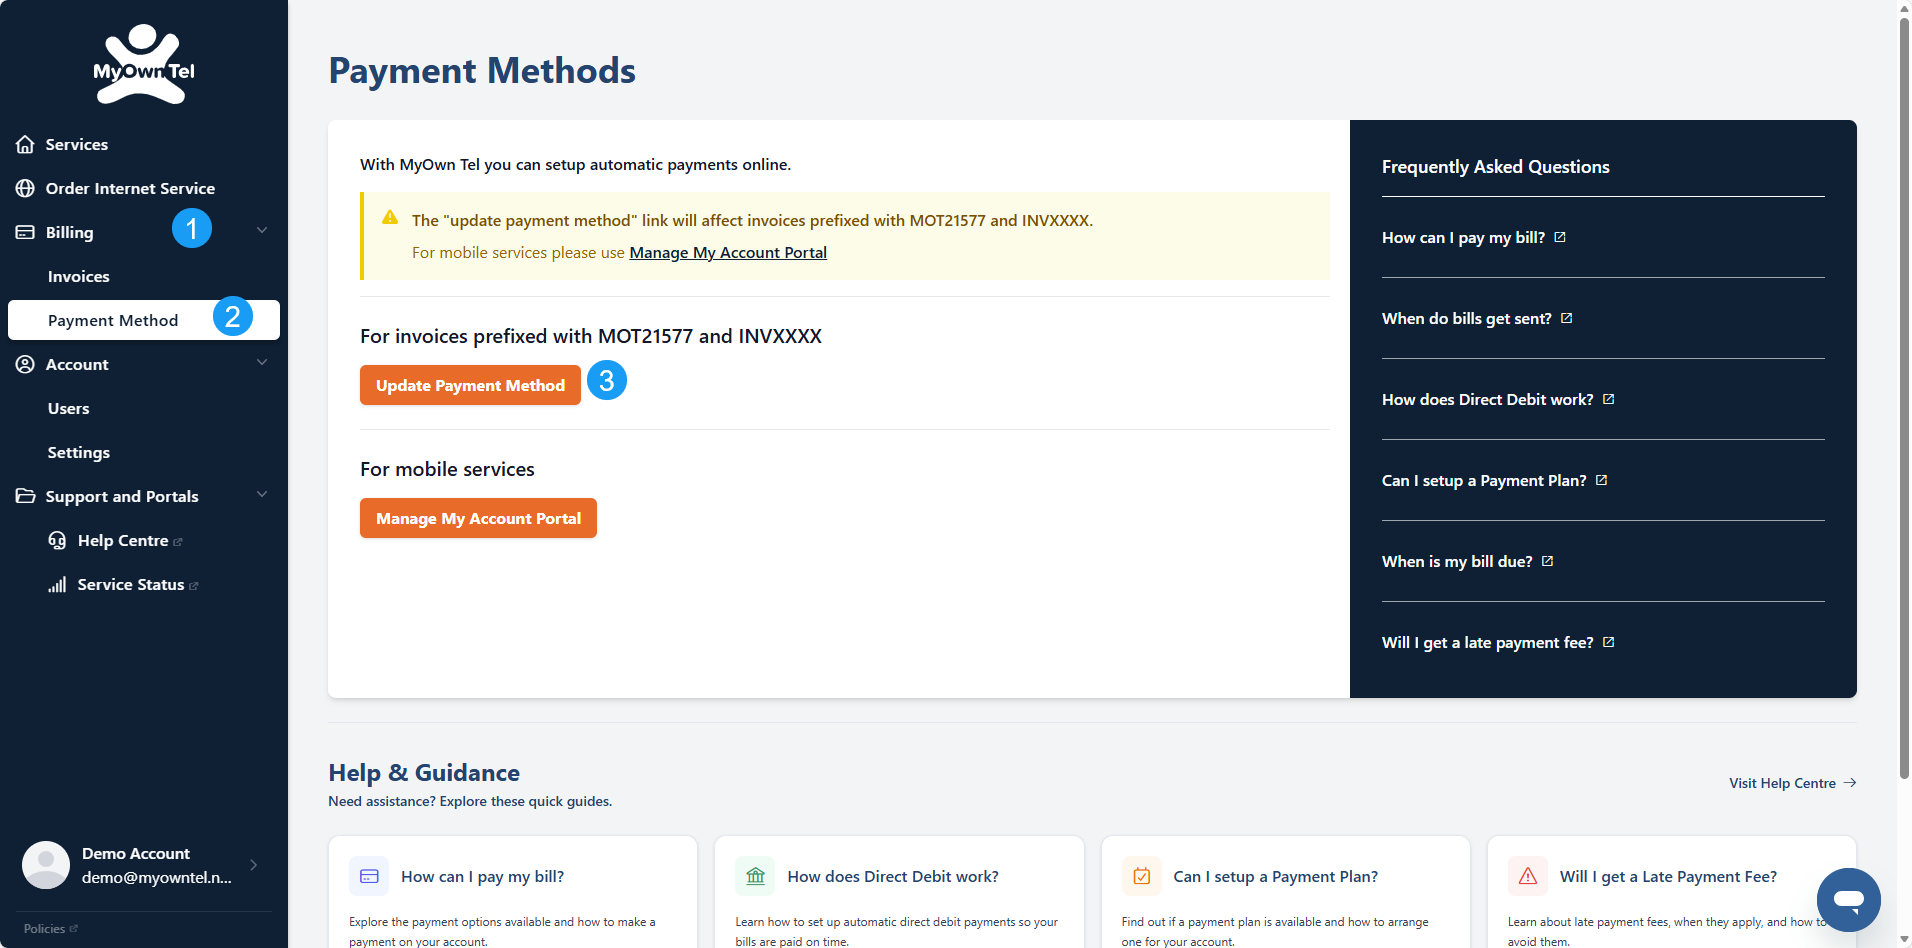Viewport: 1912px width, 948px height.
Task: Open Help Centre from the sidebar
Action: tap(144, 540)
